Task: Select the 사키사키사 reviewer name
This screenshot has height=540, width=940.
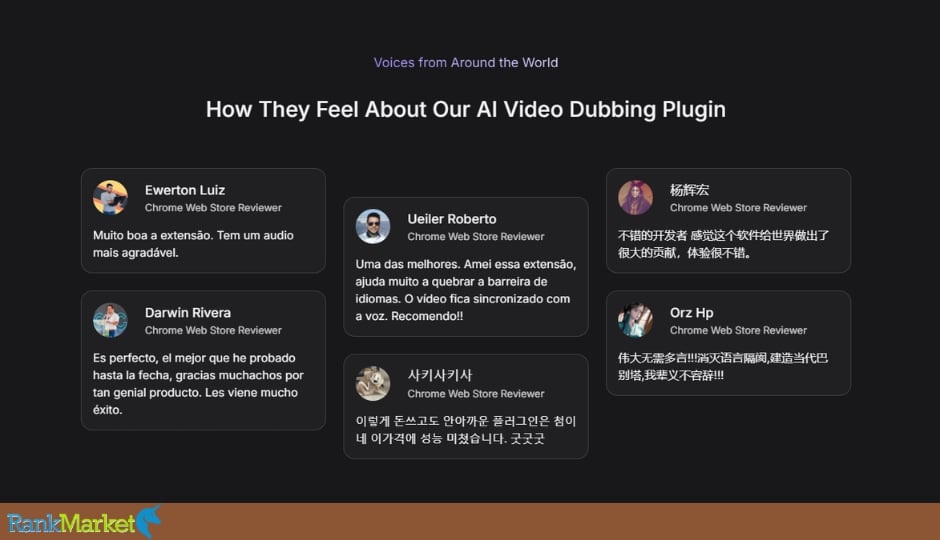Action: pos(440,375)
